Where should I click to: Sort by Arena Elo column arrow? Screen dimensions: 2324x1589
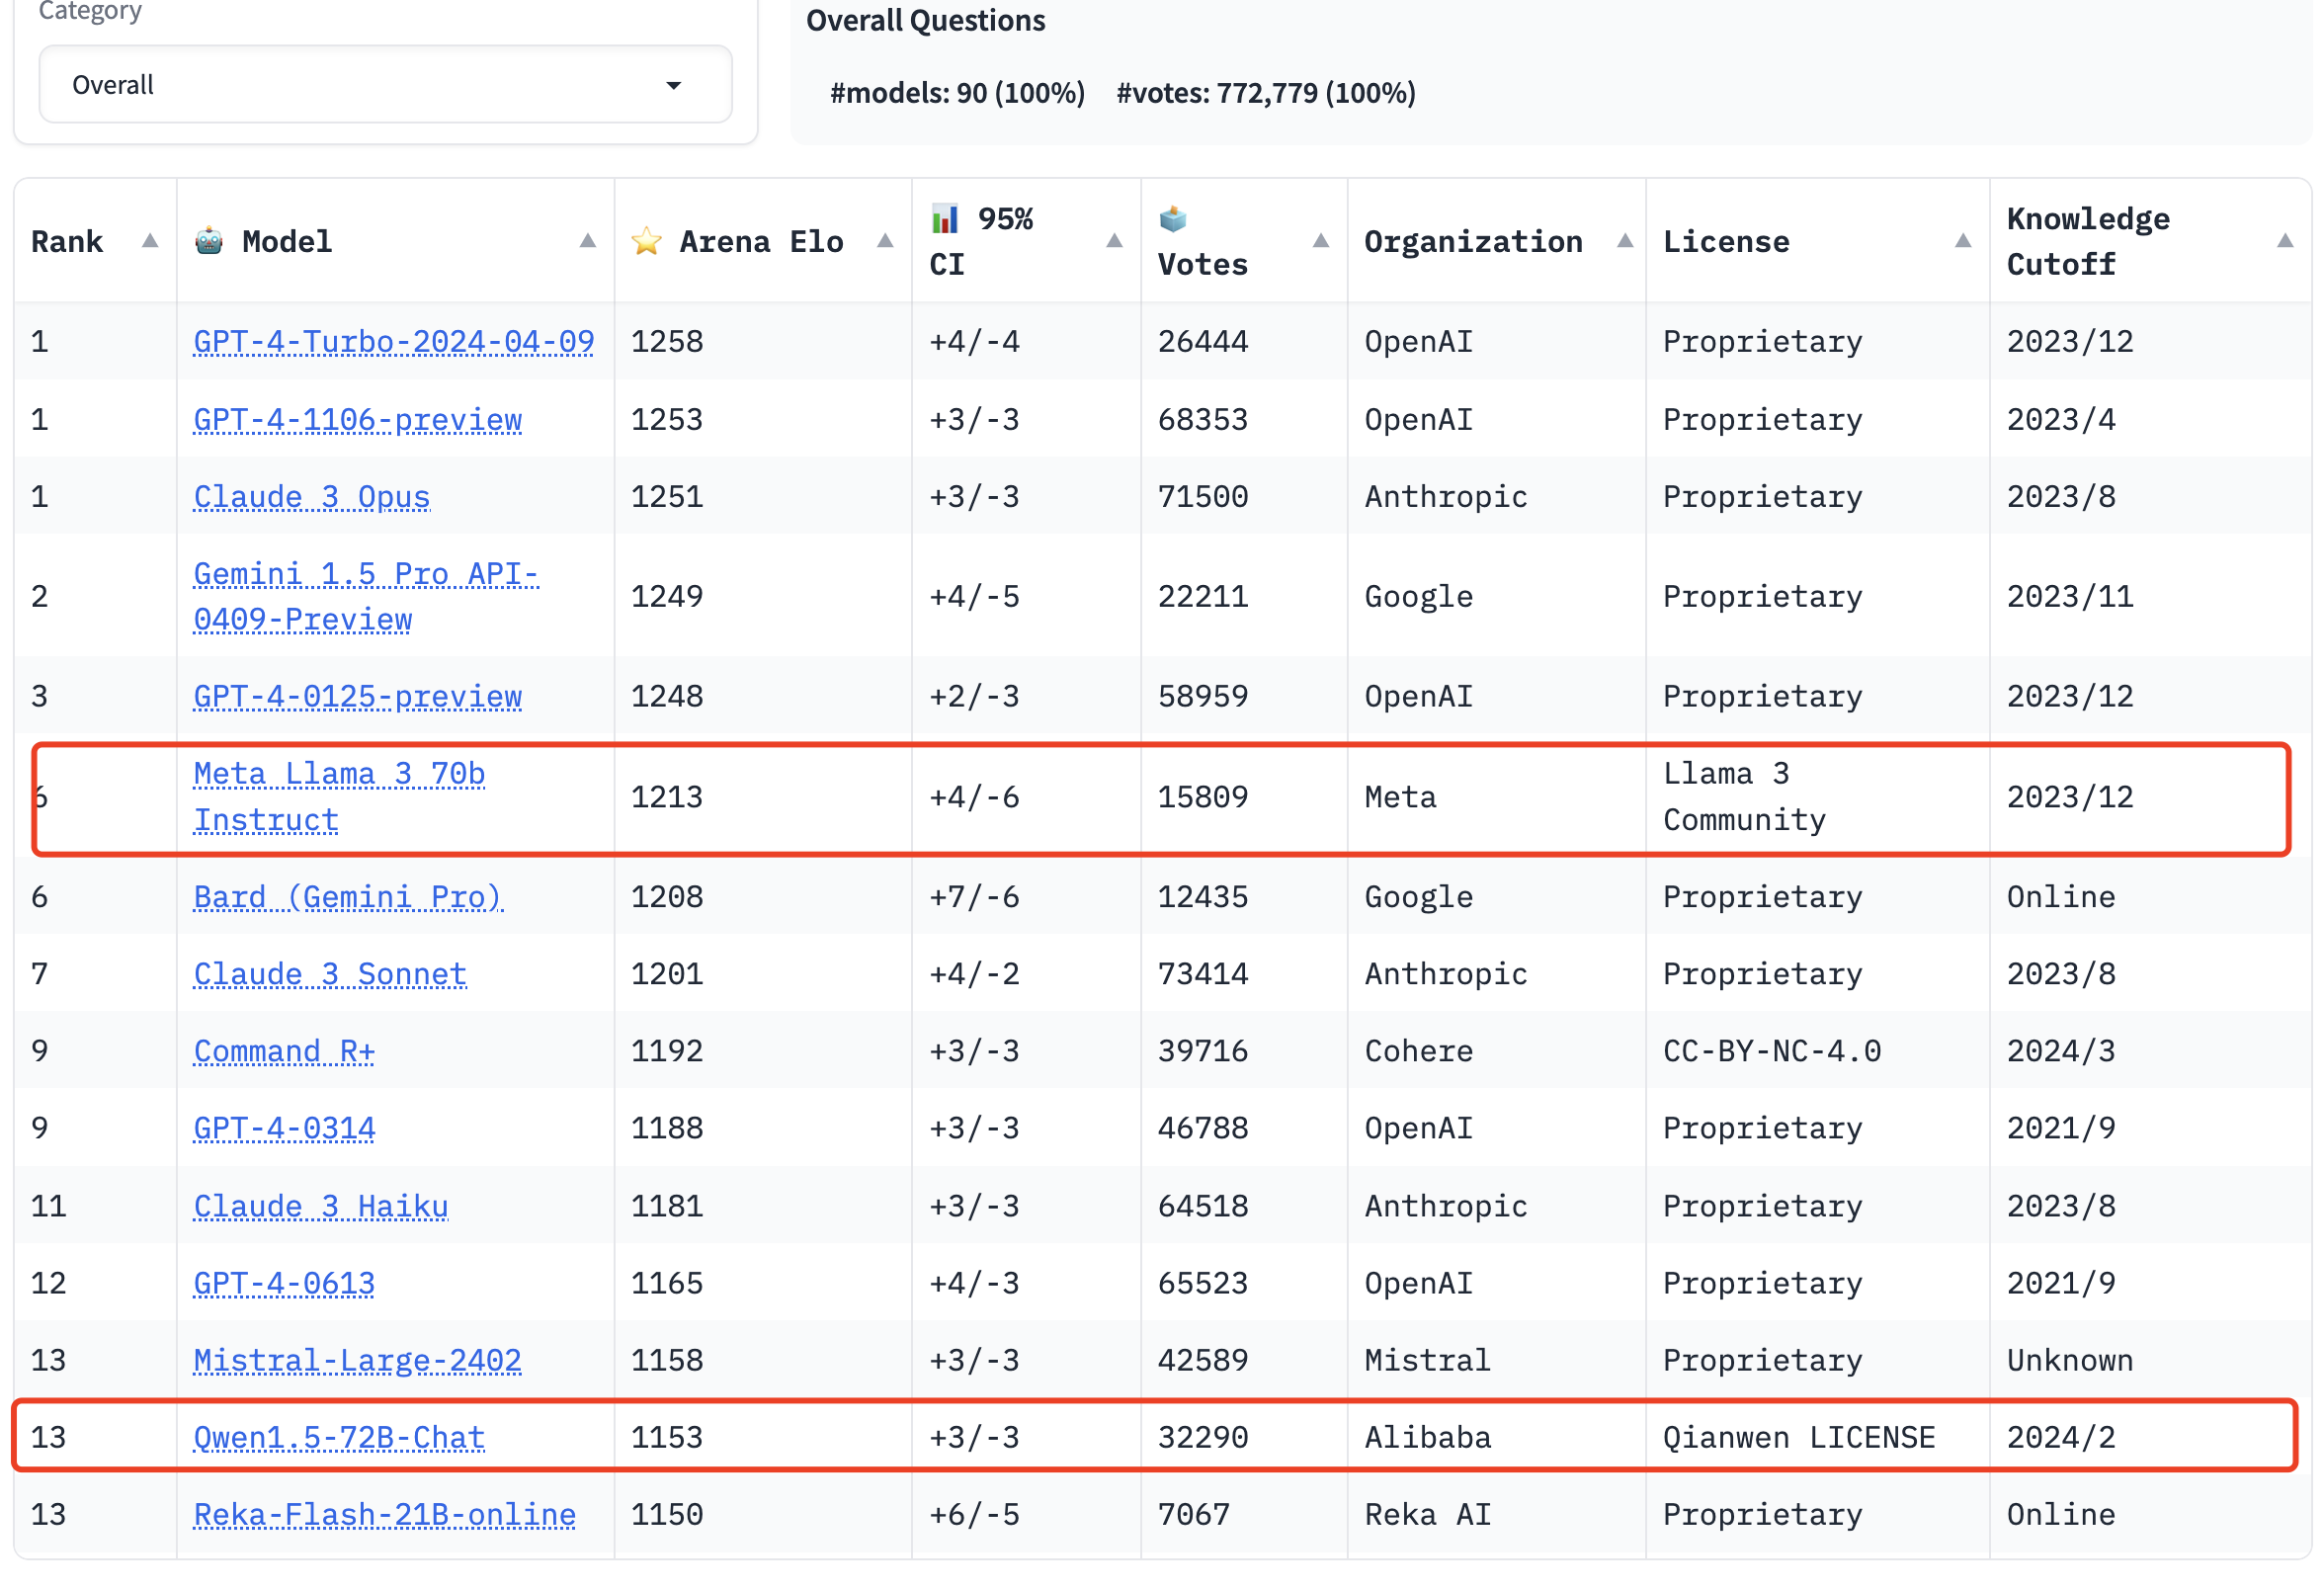pyautogui.click(x=885, y=241)
